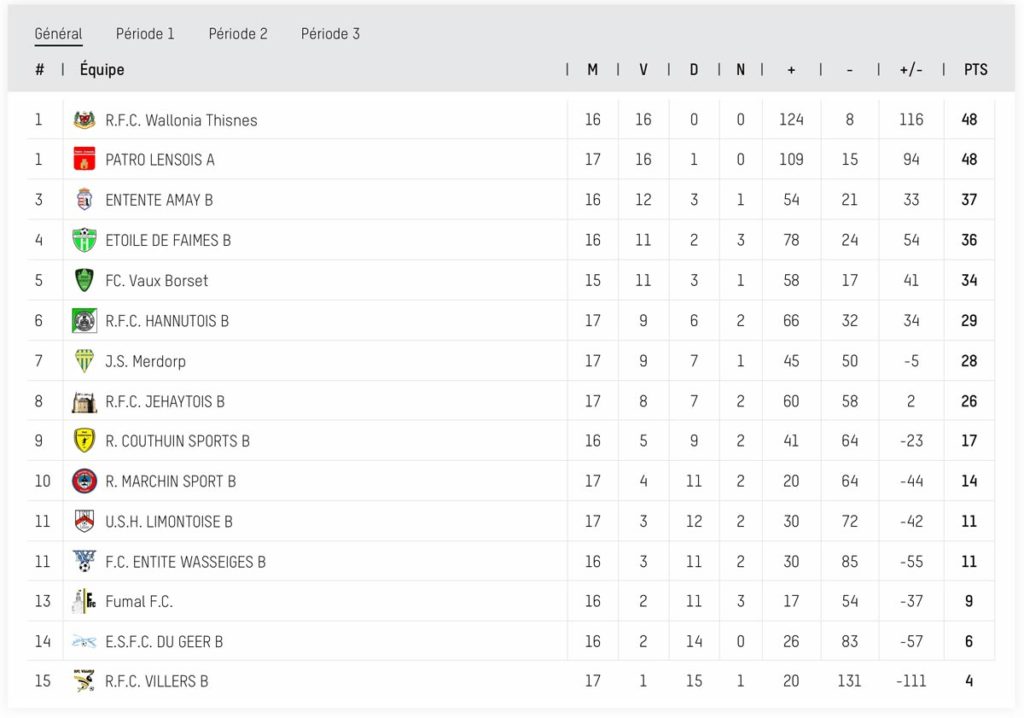Click the Équipe column header
1024x718 pixels.
(x=102, y=69)
